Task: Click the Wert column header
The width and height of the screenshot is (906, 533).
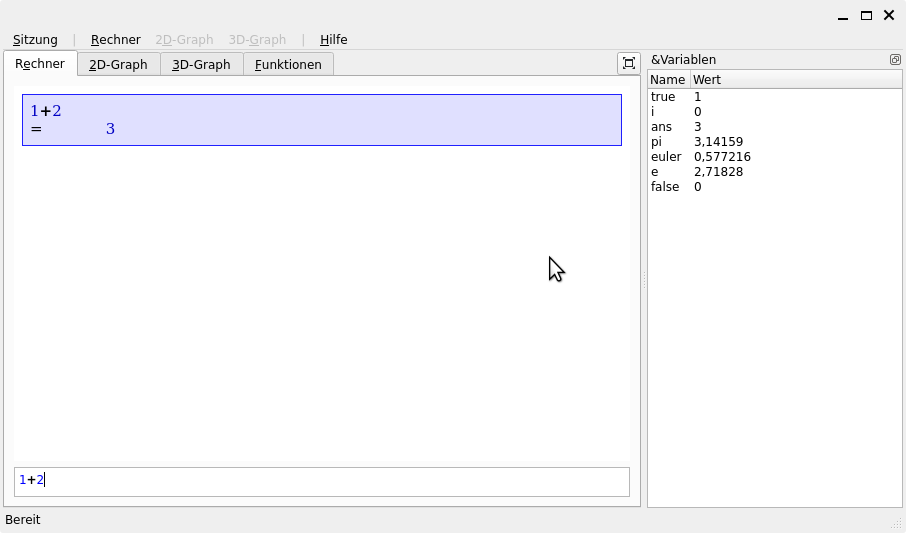Action: point(706,80)
